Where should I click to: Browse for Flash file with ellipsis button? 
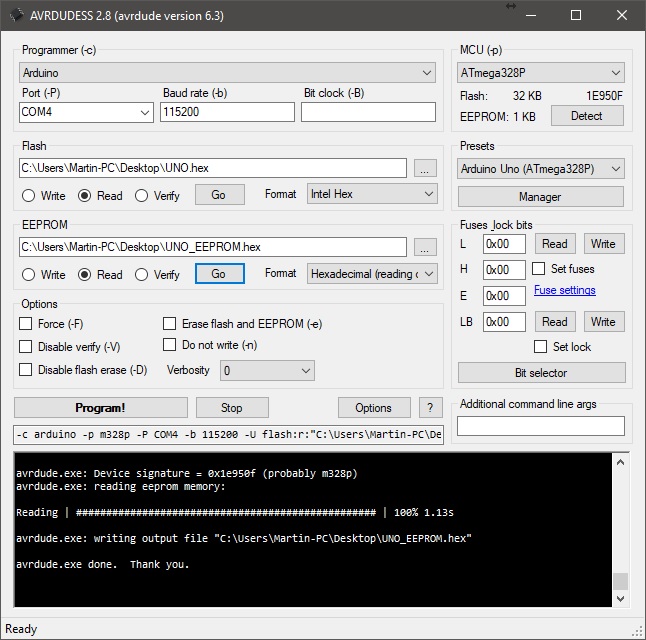tap(425, 168)
